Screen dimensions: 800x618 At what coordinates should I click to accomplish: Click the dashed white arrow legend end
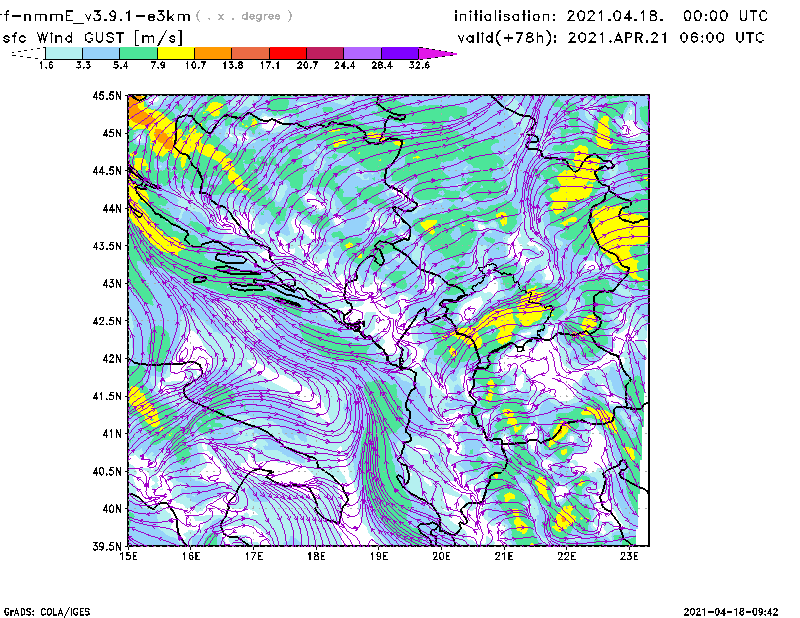[x=28, y=53]
